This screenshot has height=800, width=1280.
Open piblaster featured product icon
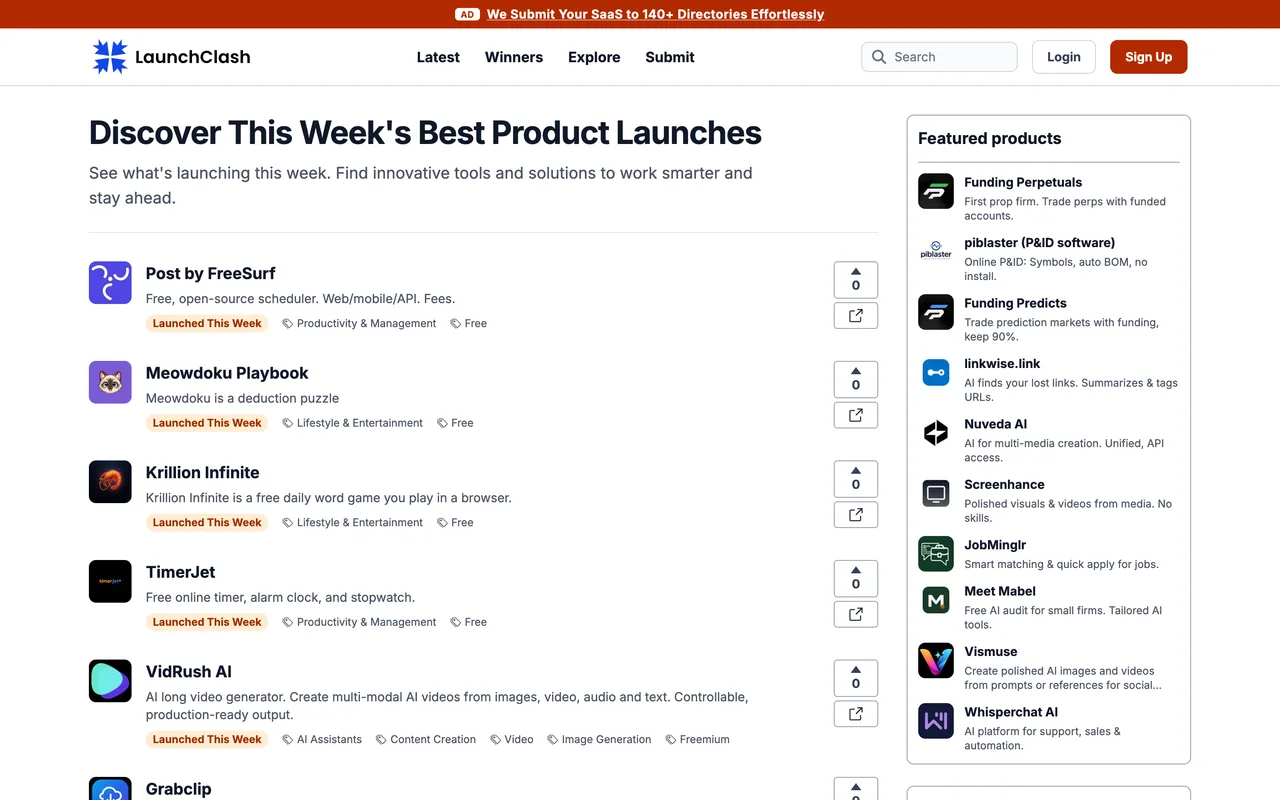pyautogui.click(x=936, y=251)
